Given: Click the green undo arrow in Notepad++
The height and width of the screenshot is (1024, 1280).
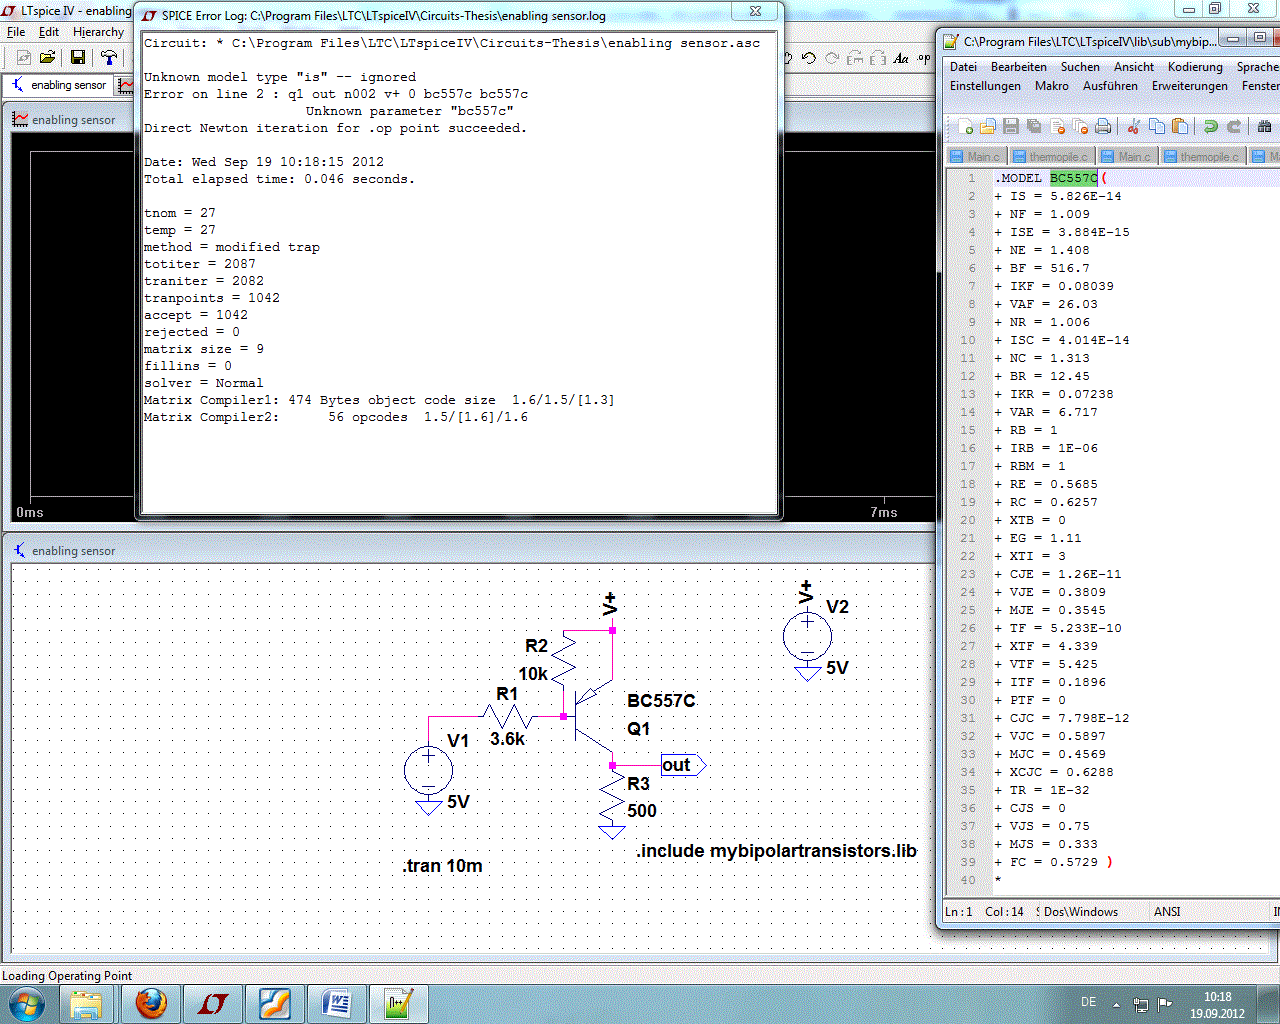Looking at the screenshot, I should 1210,126.
